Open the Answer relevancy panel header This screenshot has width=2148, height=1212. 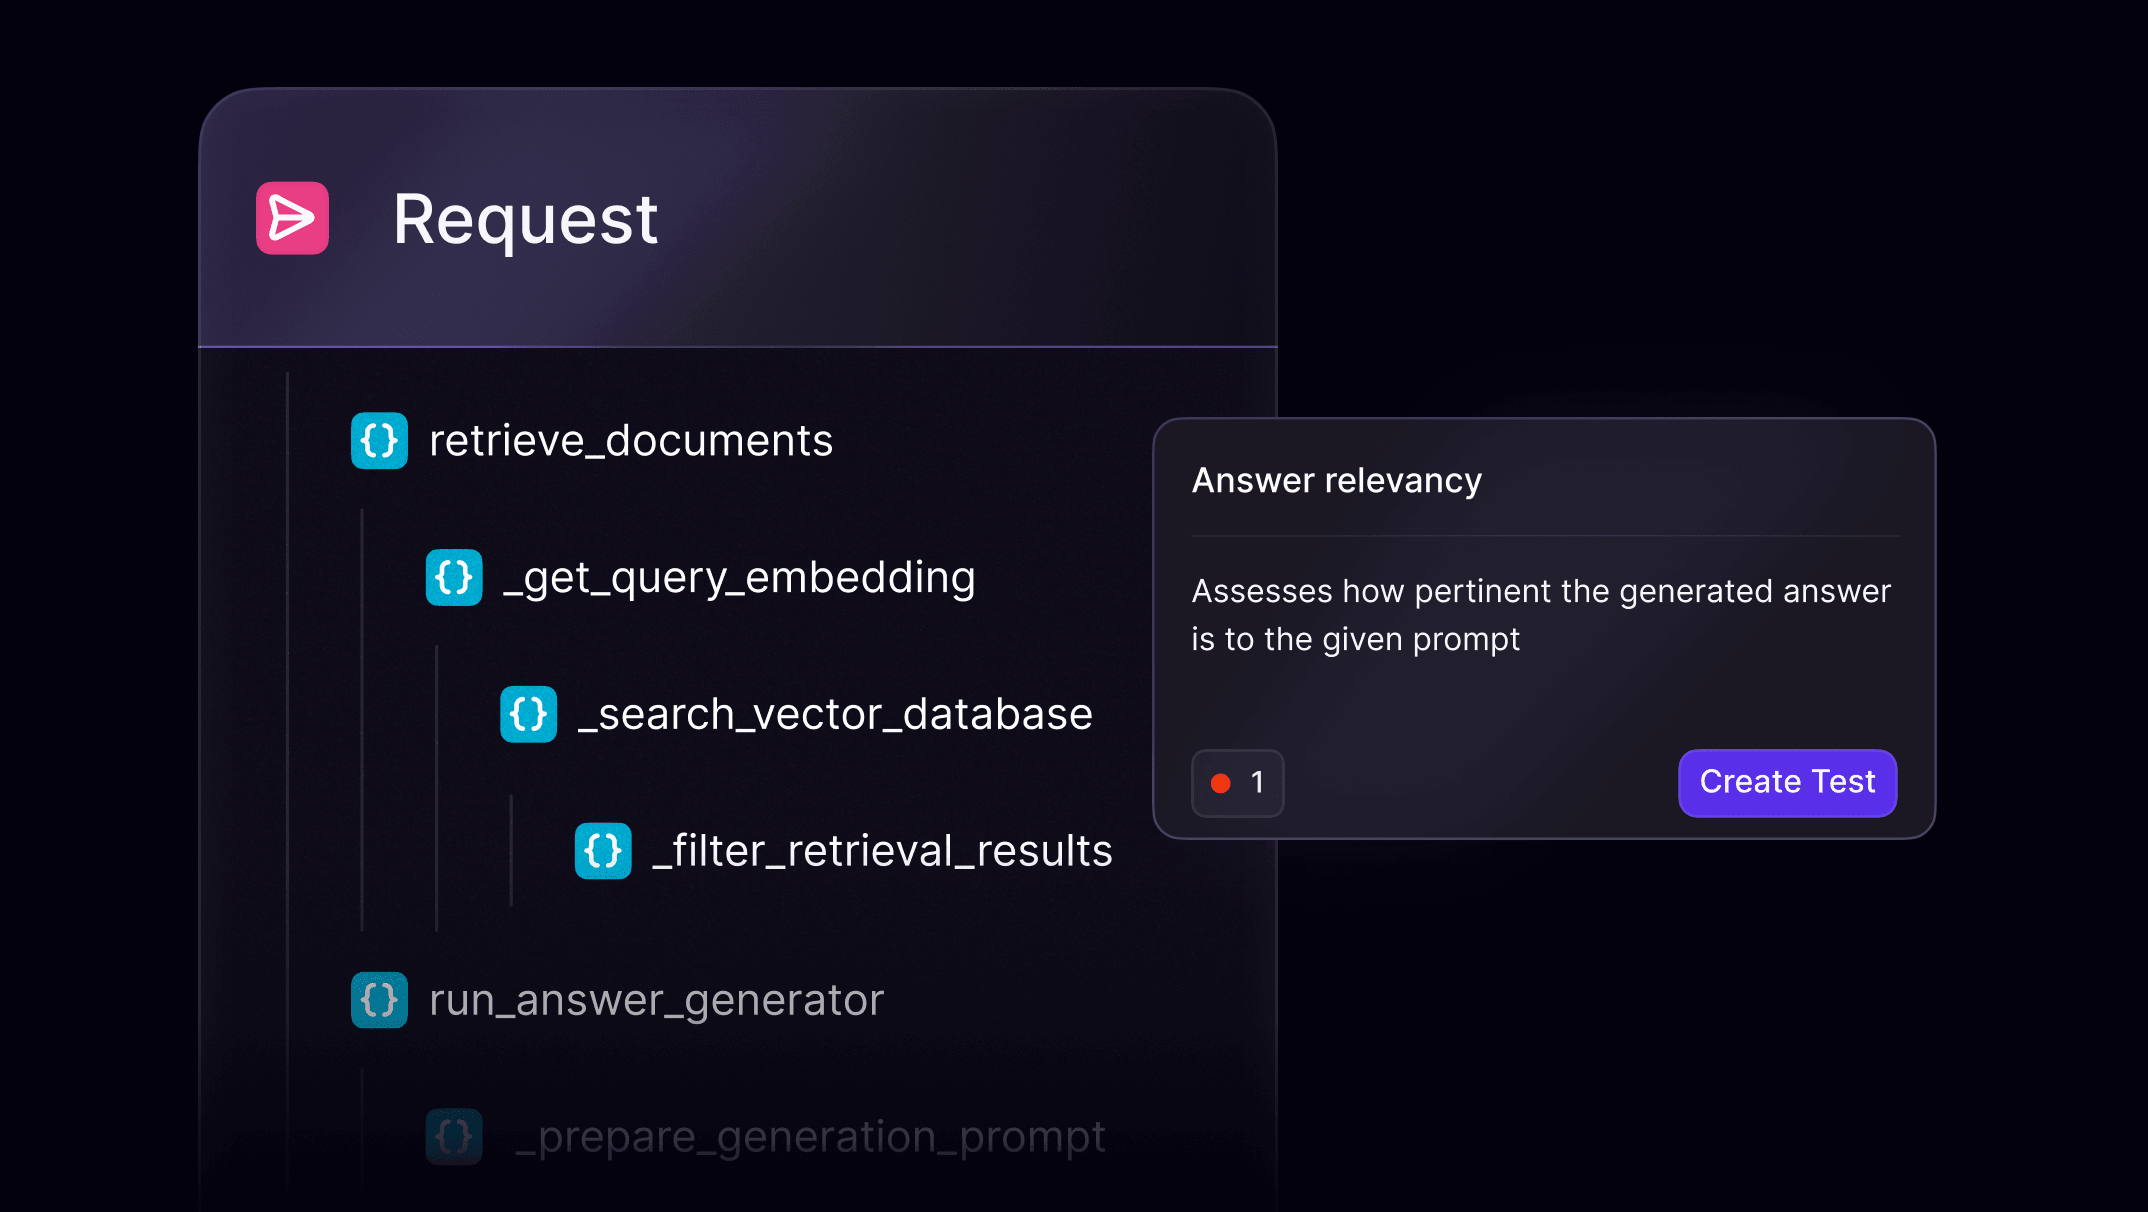(x=1337, y=481)
